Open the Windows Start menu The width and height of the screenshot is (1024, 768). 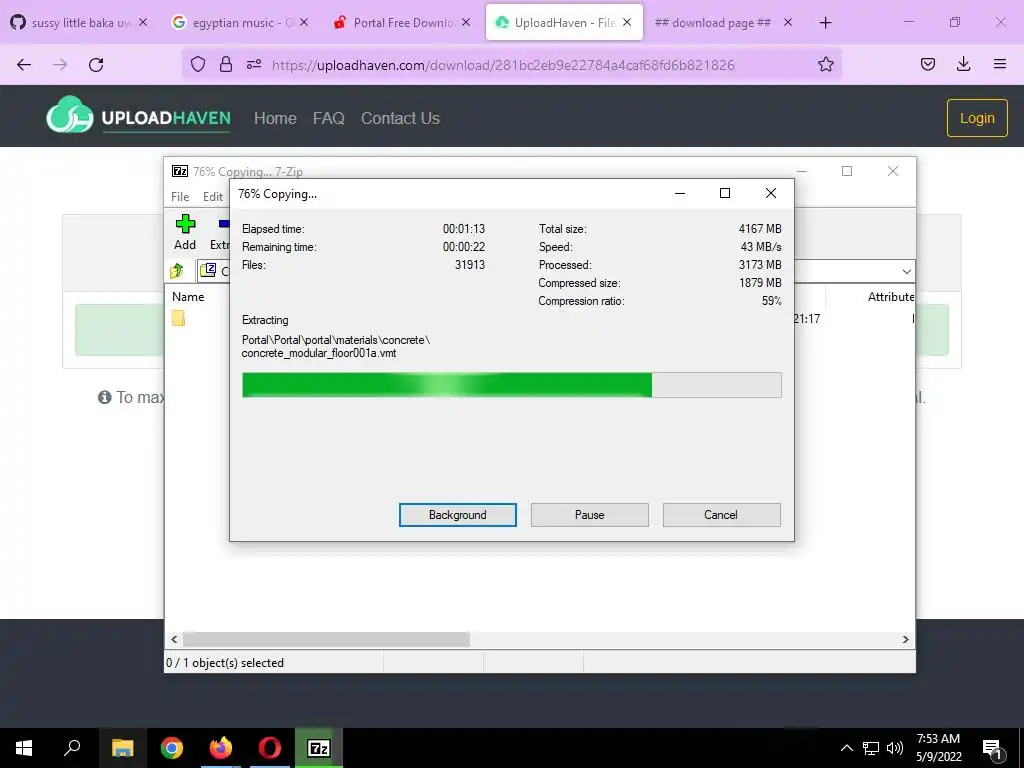coord(24,748)
